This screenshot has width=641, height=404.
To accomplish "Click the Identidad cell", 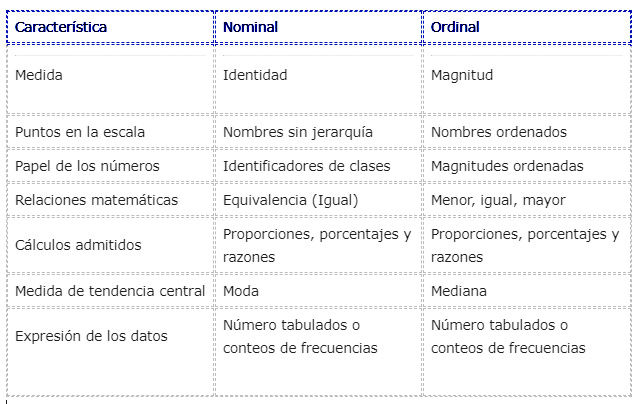I will pos(255,75).
